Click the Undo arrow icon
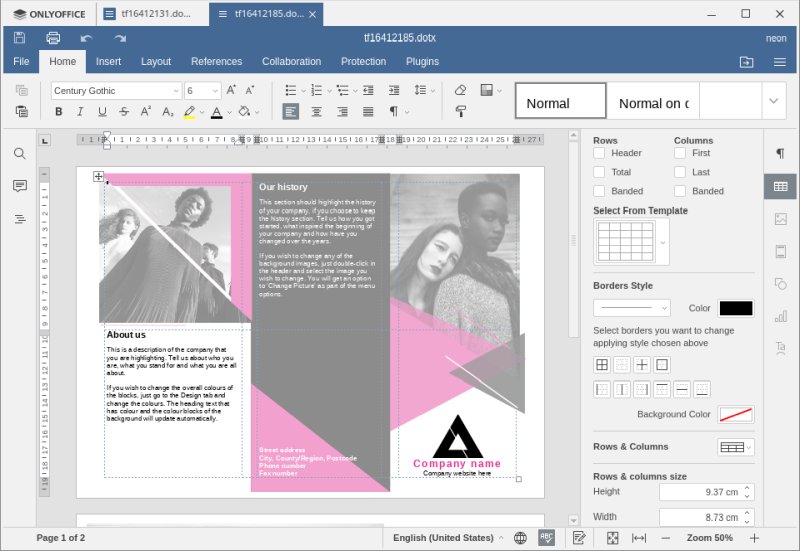This screenshot has height=551, width=800. (x=86, y=38)
